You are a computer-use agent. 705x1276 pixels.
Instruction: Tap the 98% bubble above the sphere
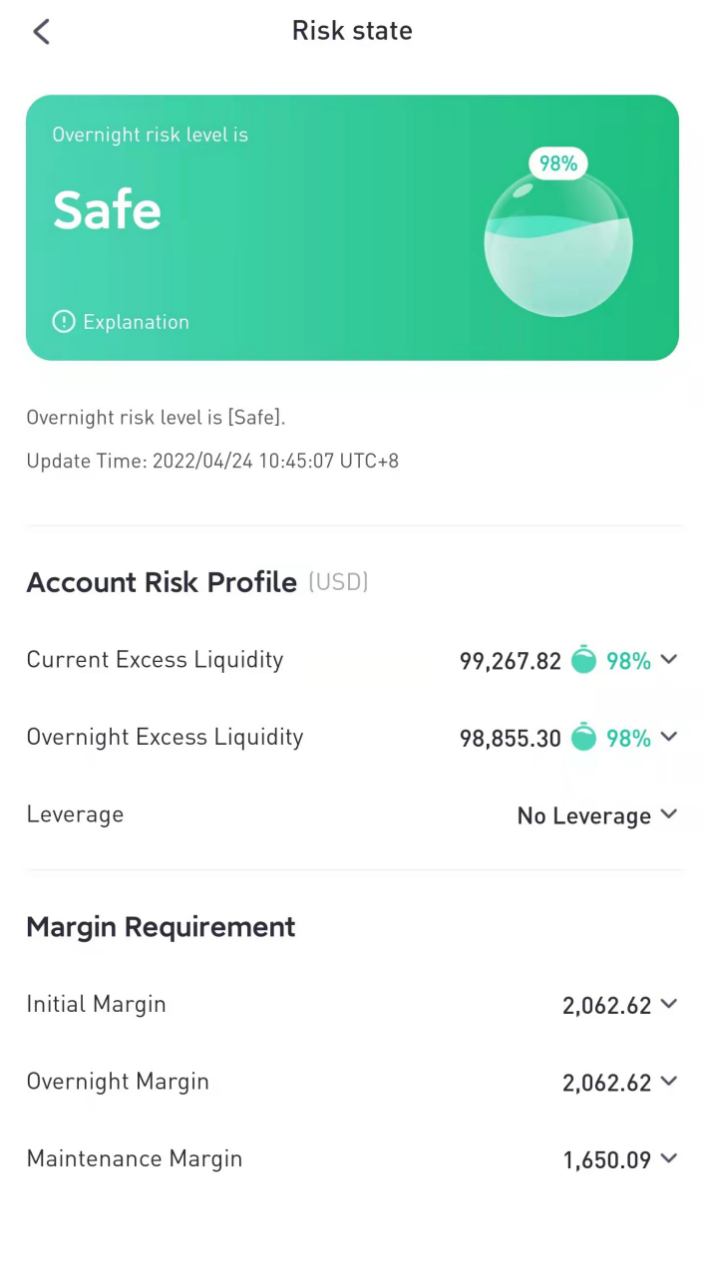point(558,164)
